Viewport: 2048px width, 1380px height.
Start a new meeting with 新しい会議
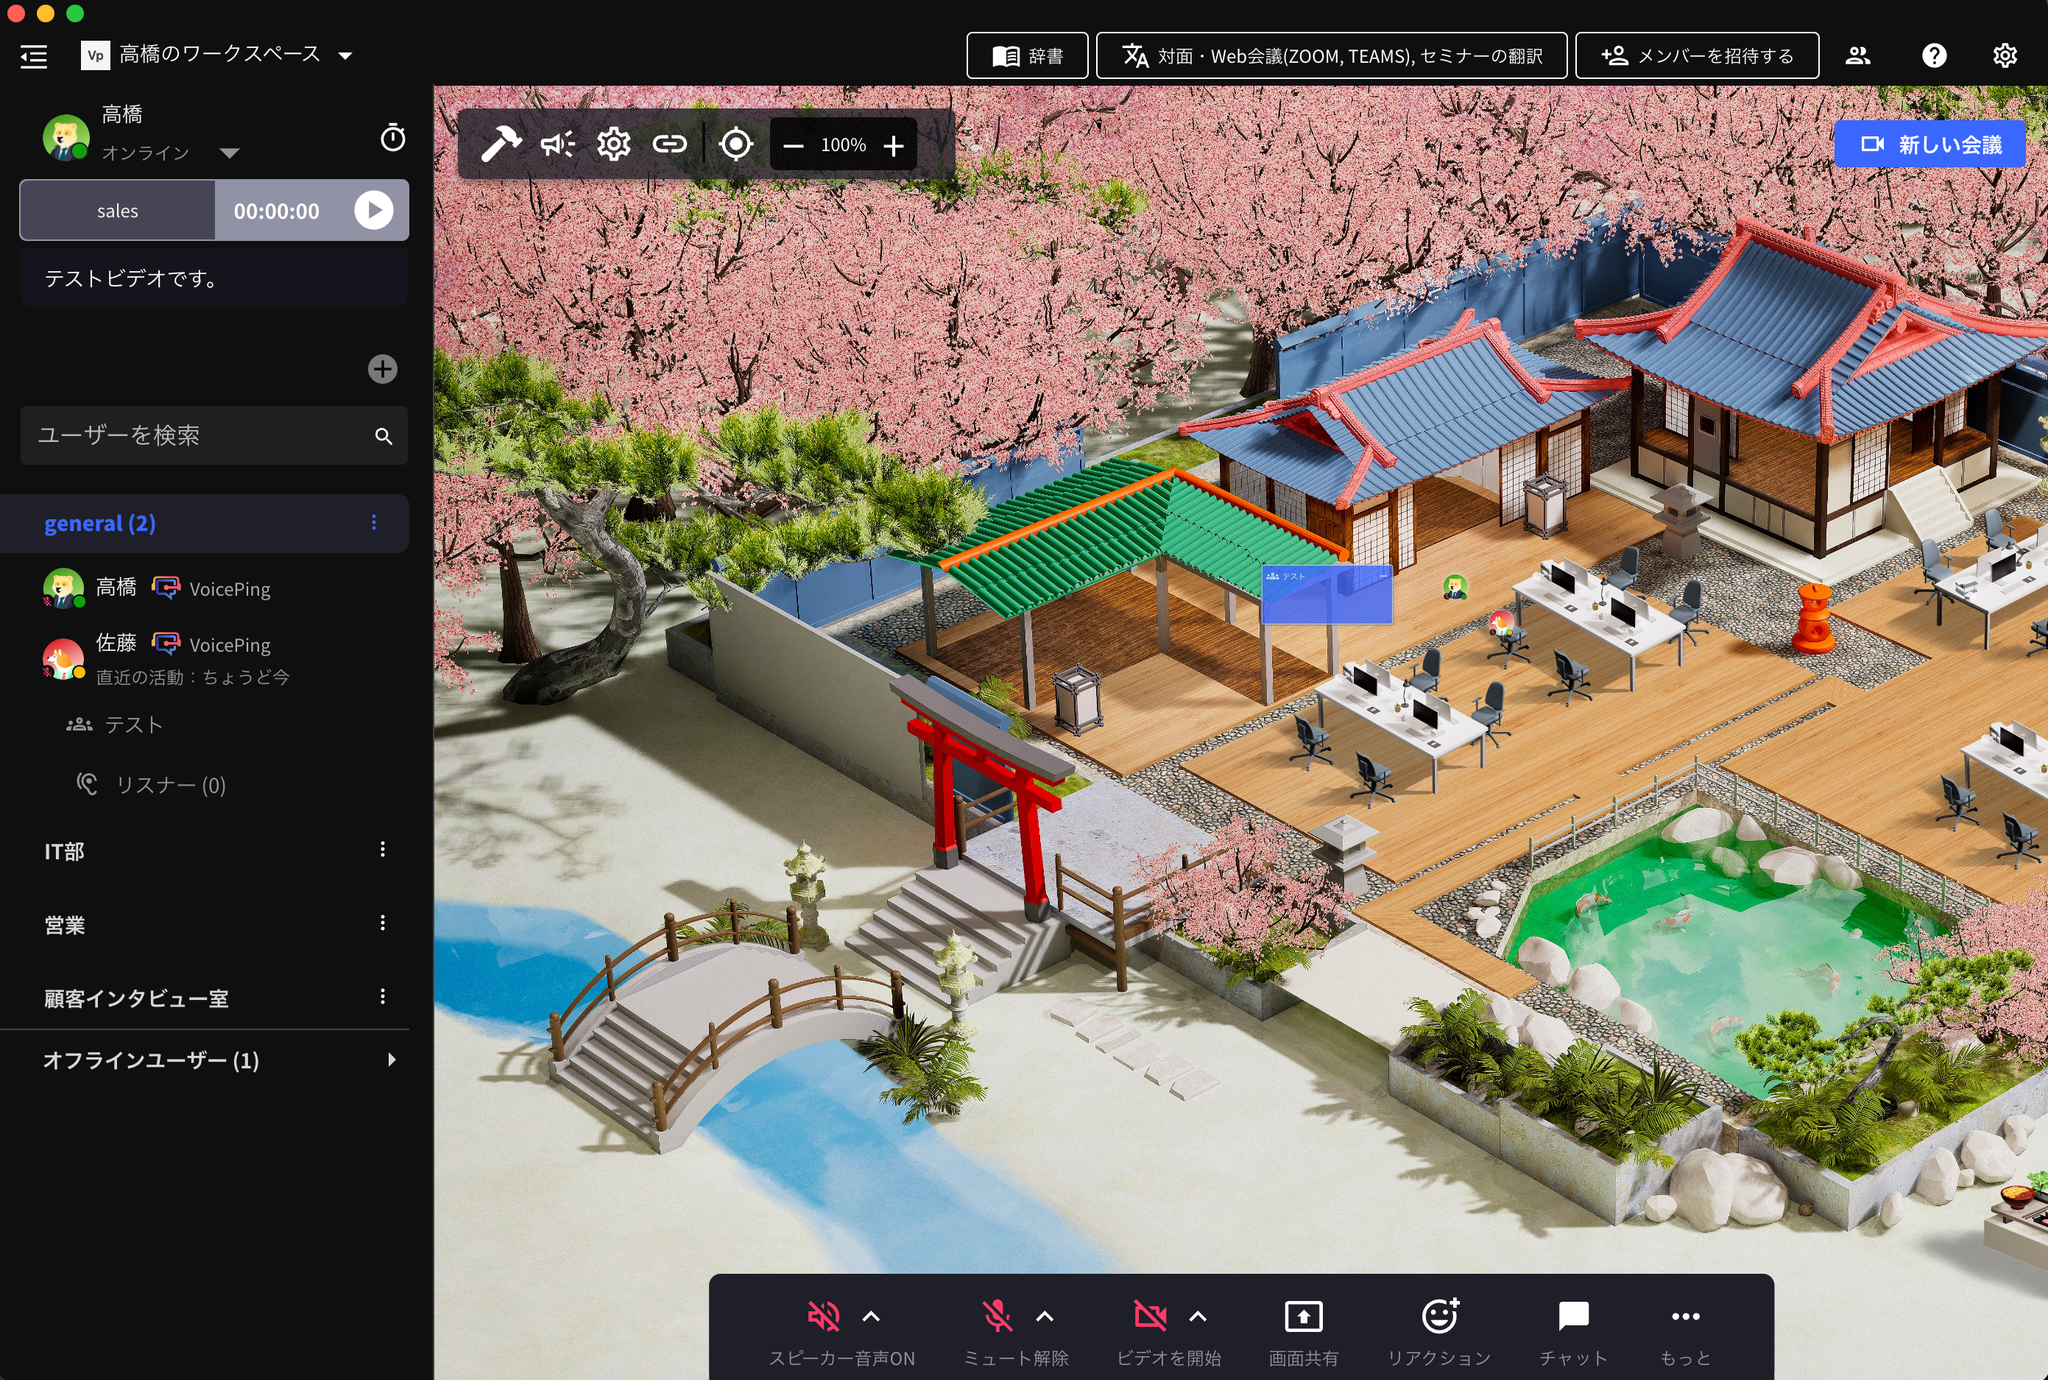pos(1930,143)
